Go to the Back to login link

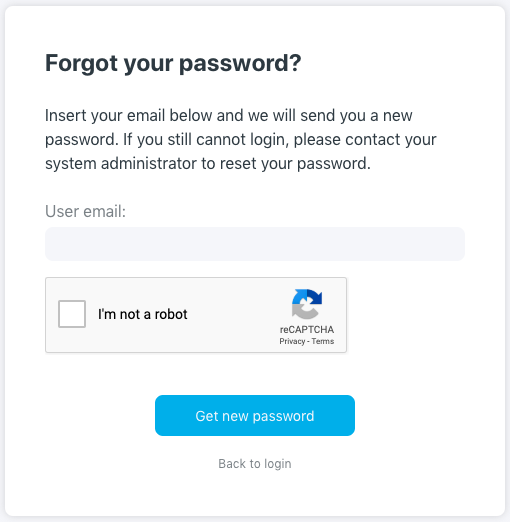pos(255,464)
